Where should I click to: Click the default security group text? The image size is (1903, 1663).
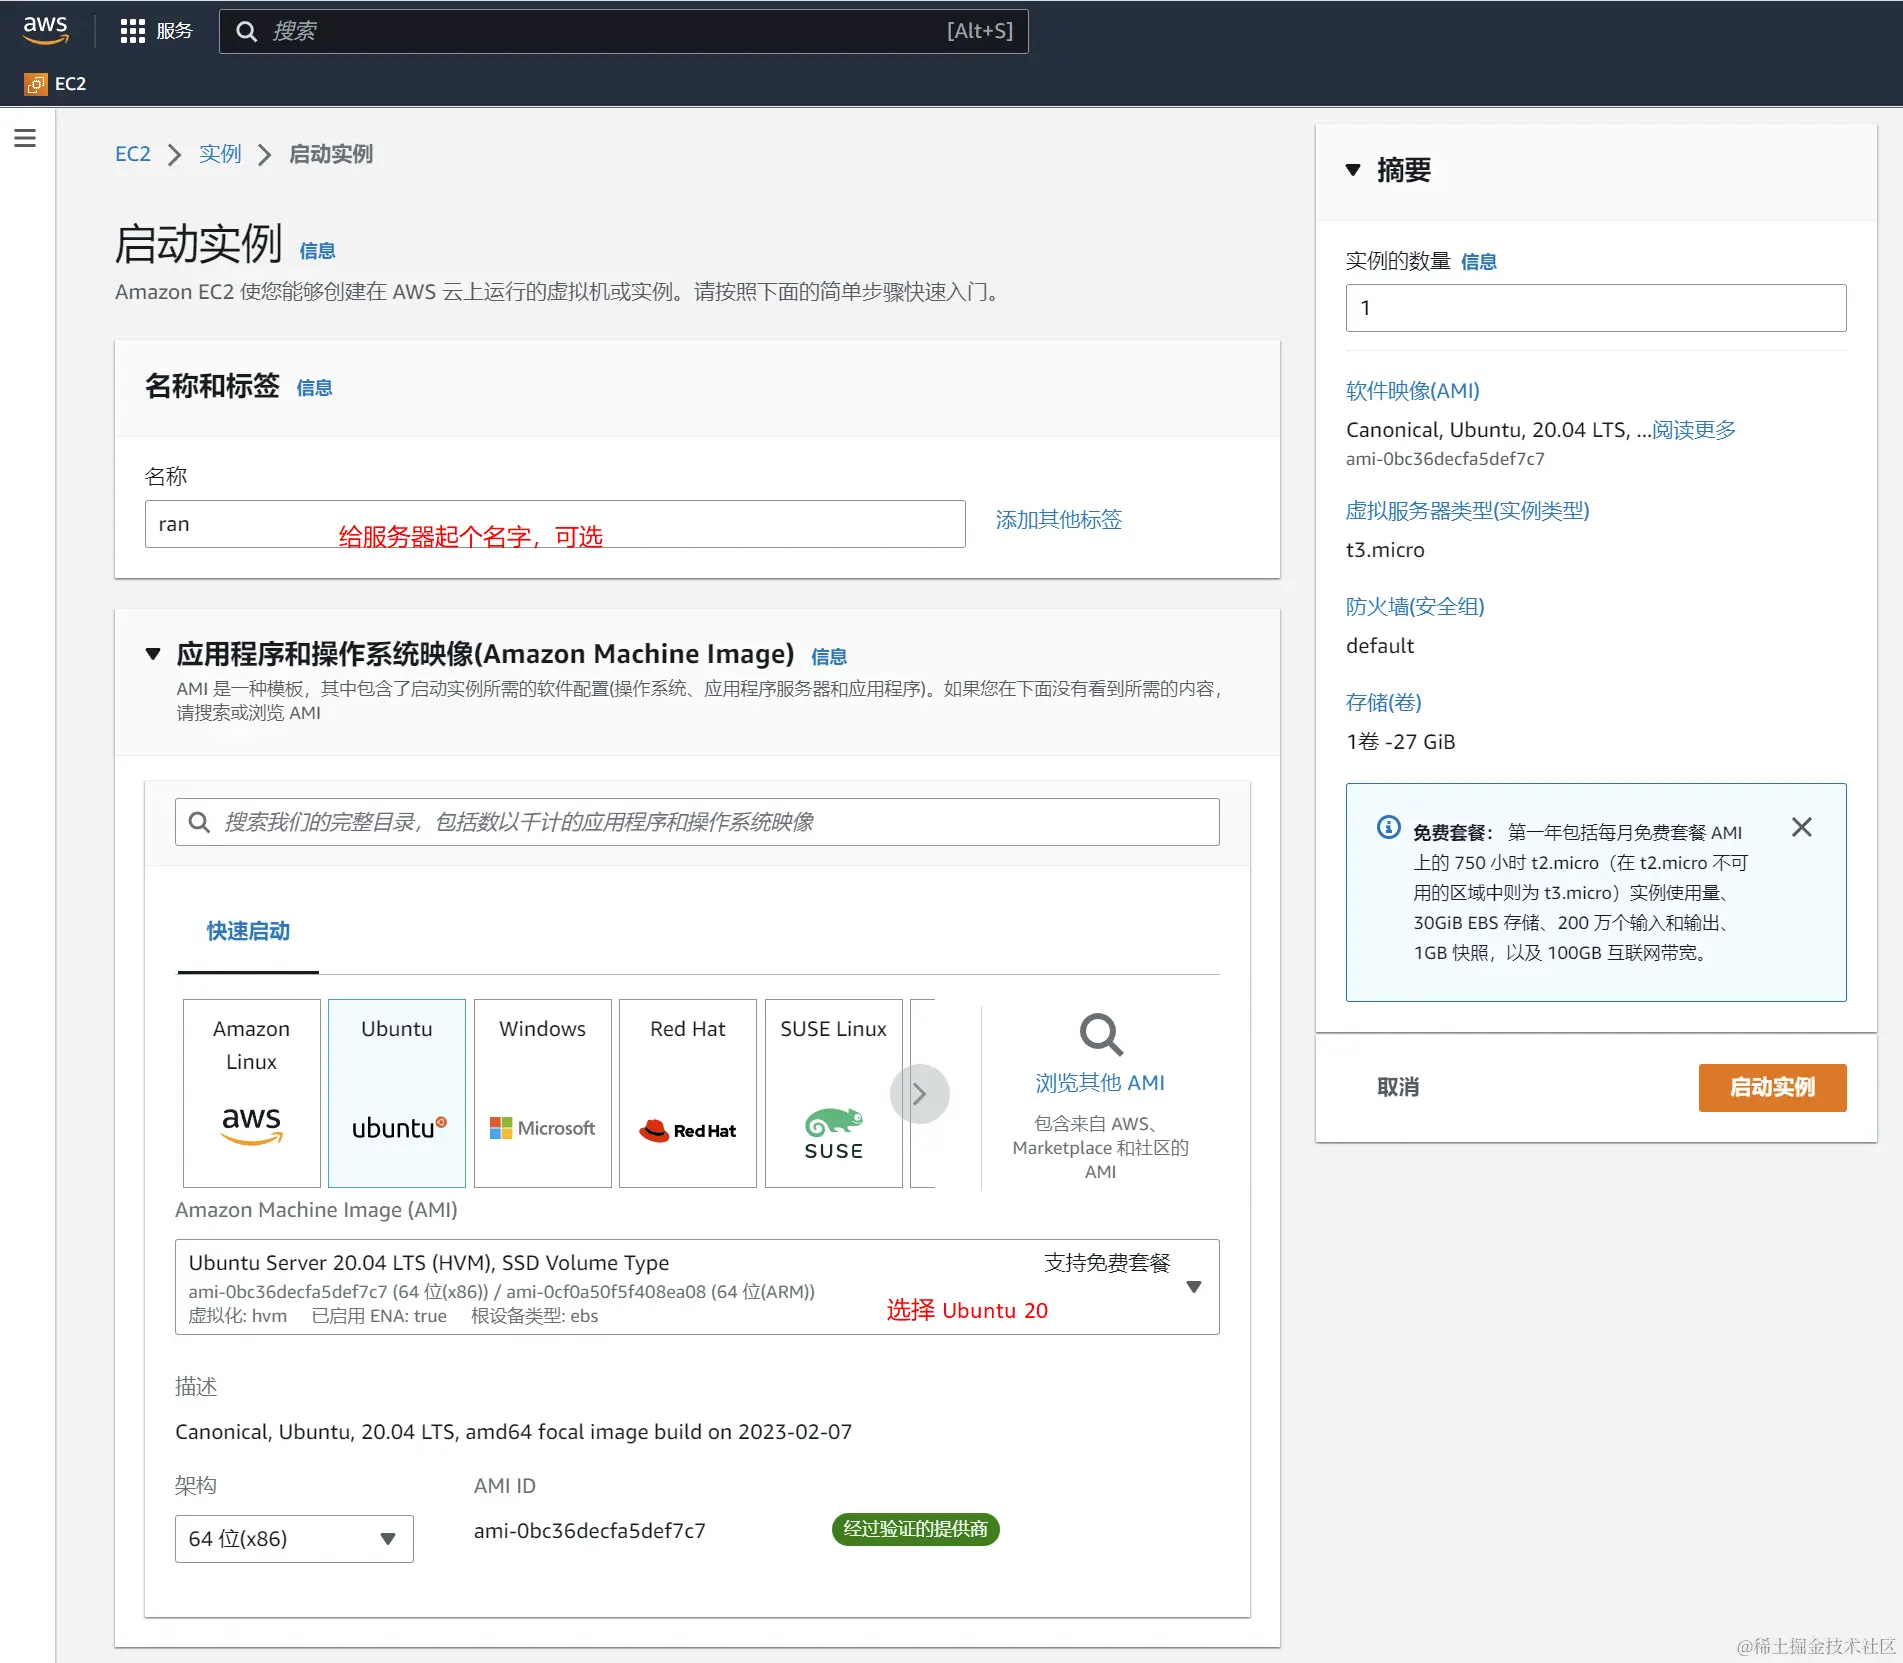tap(1380, 646)
